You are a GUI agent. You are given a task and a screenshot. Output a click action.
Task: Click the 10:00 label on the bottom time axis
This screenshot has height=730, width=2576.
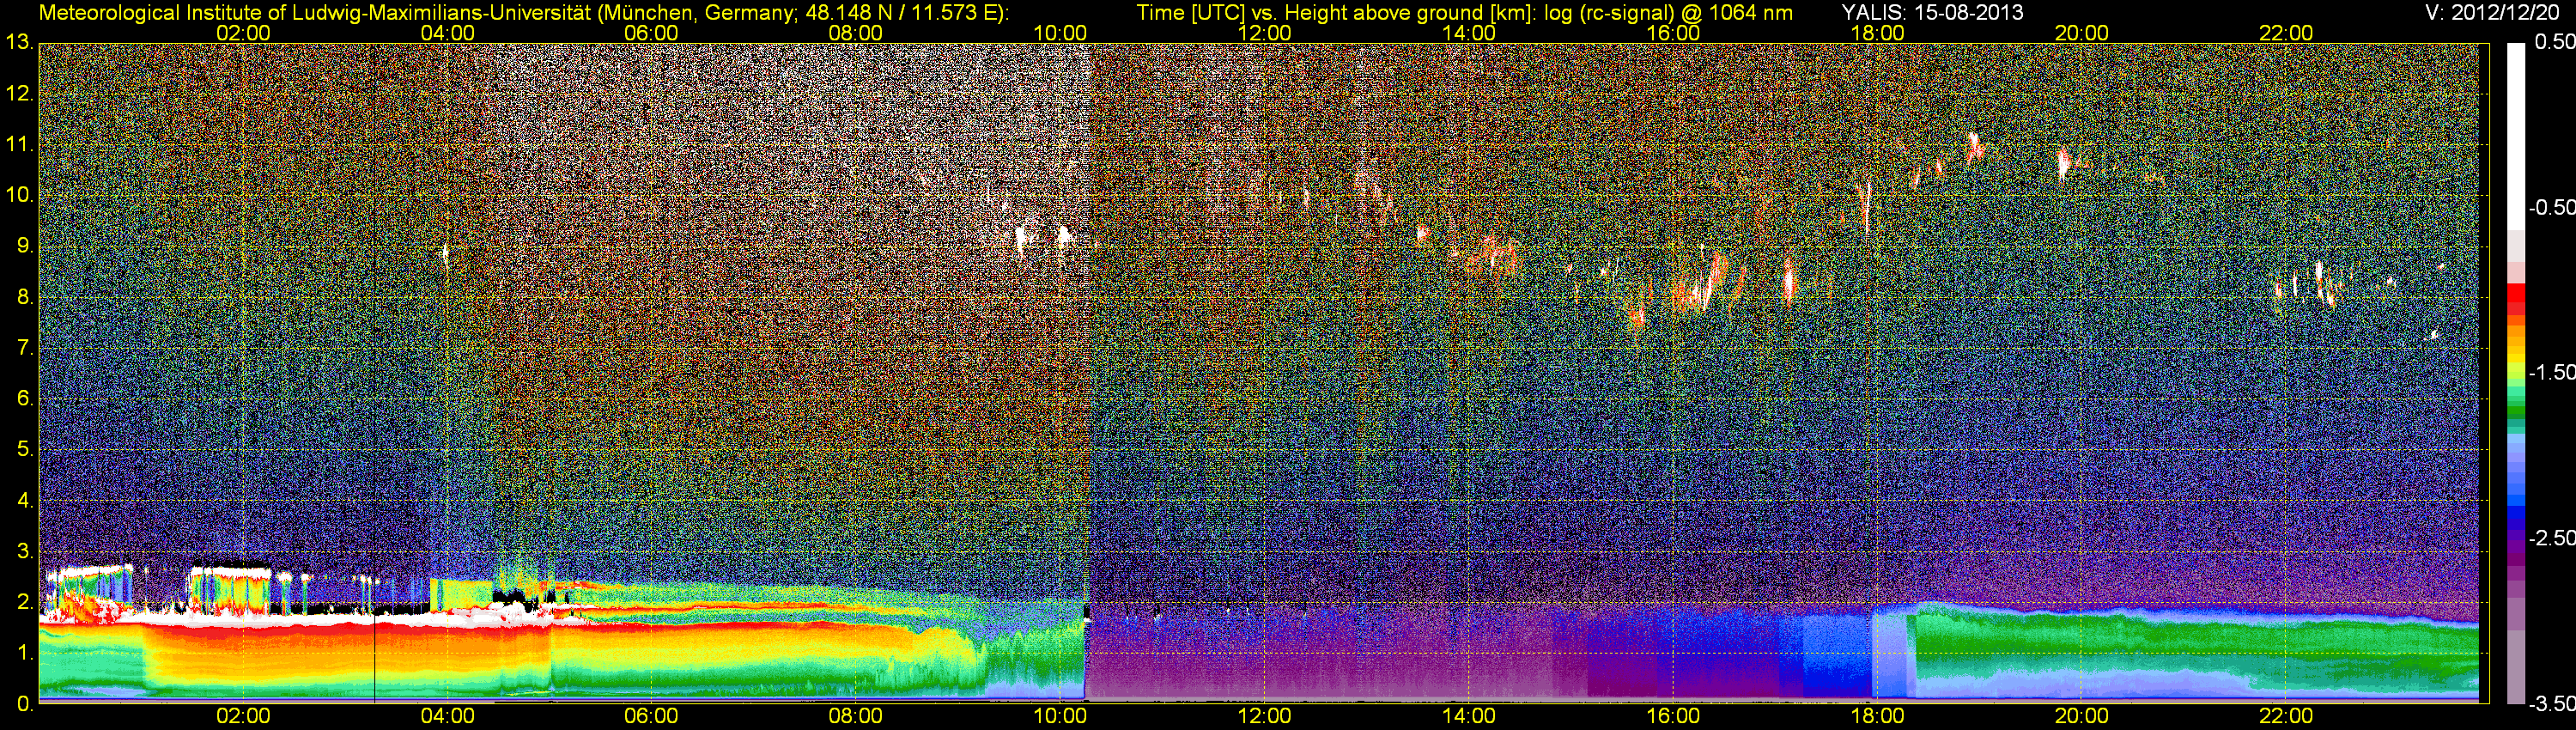click(1060, 716)
